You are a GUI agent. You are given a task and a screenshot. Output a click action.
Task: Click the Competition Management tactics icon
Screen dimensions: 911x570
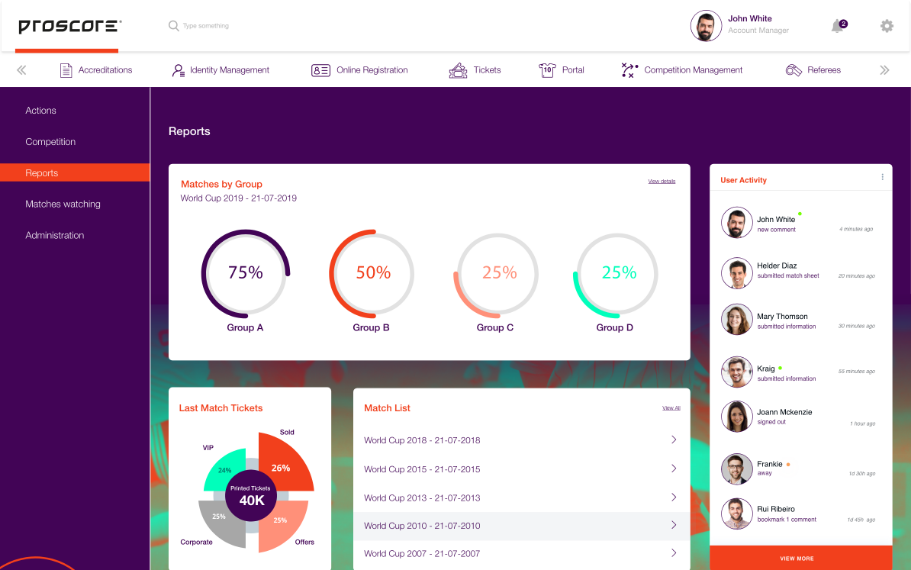pos(629,70)
